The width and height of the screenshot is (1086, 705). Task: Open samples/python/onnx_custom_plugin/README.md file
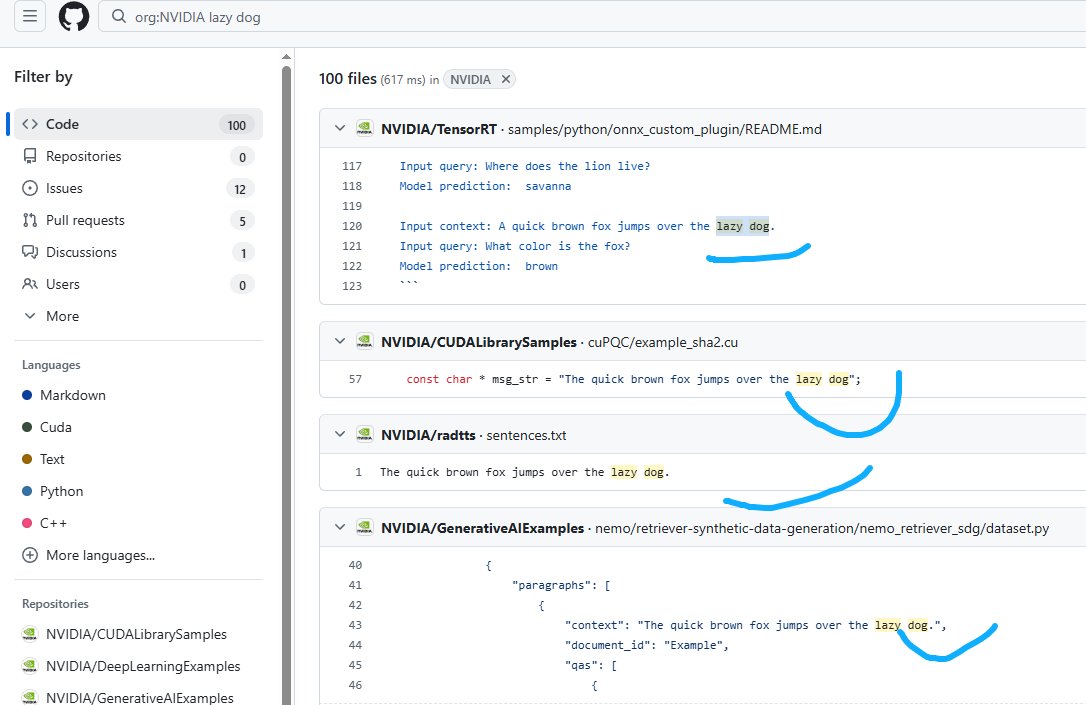point(665,129)
